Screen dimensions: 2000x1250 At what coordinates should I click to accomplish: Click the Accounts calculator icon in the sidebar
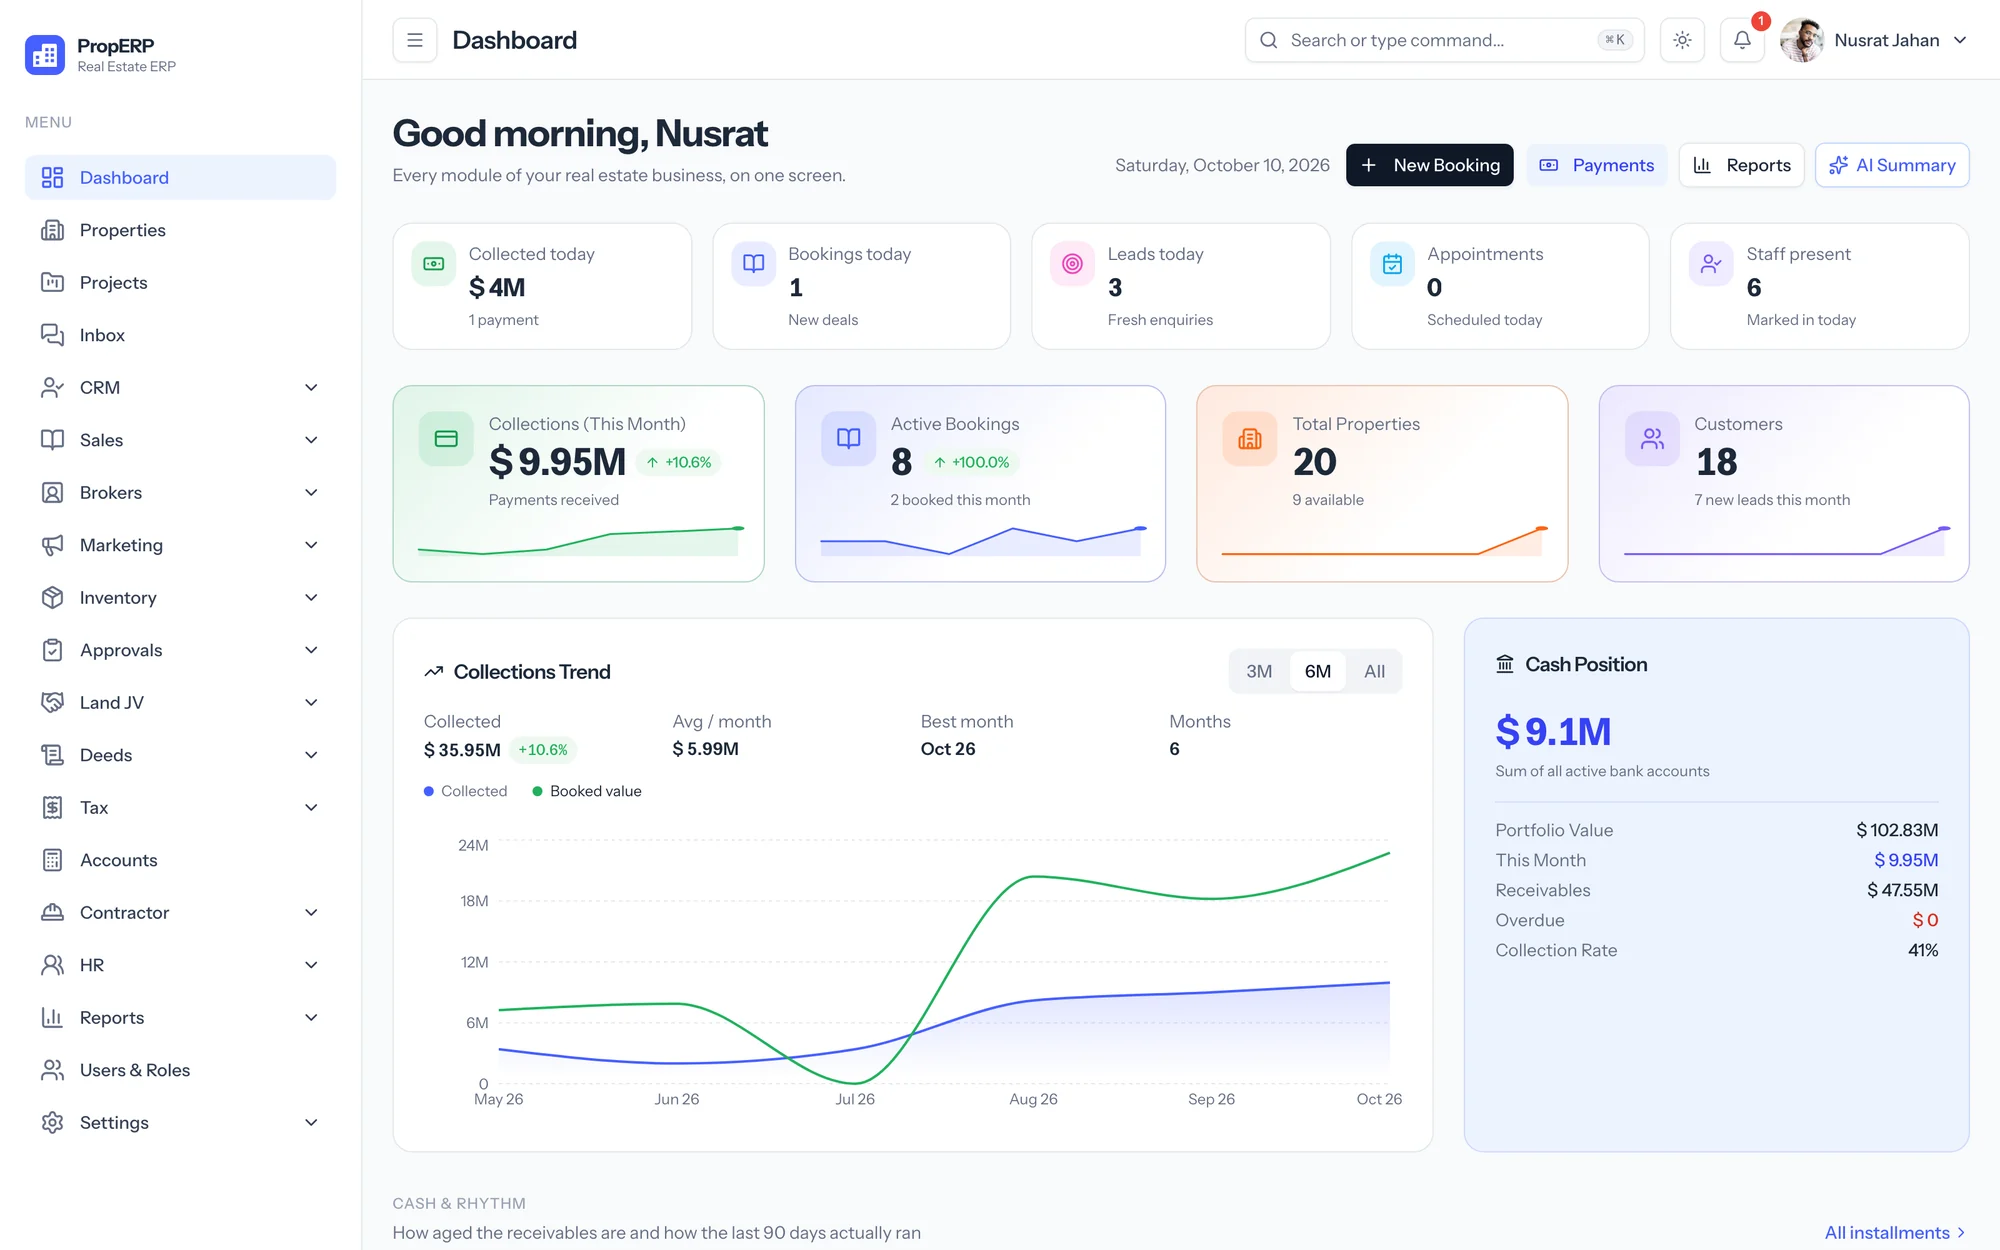(x=52, y=860)
